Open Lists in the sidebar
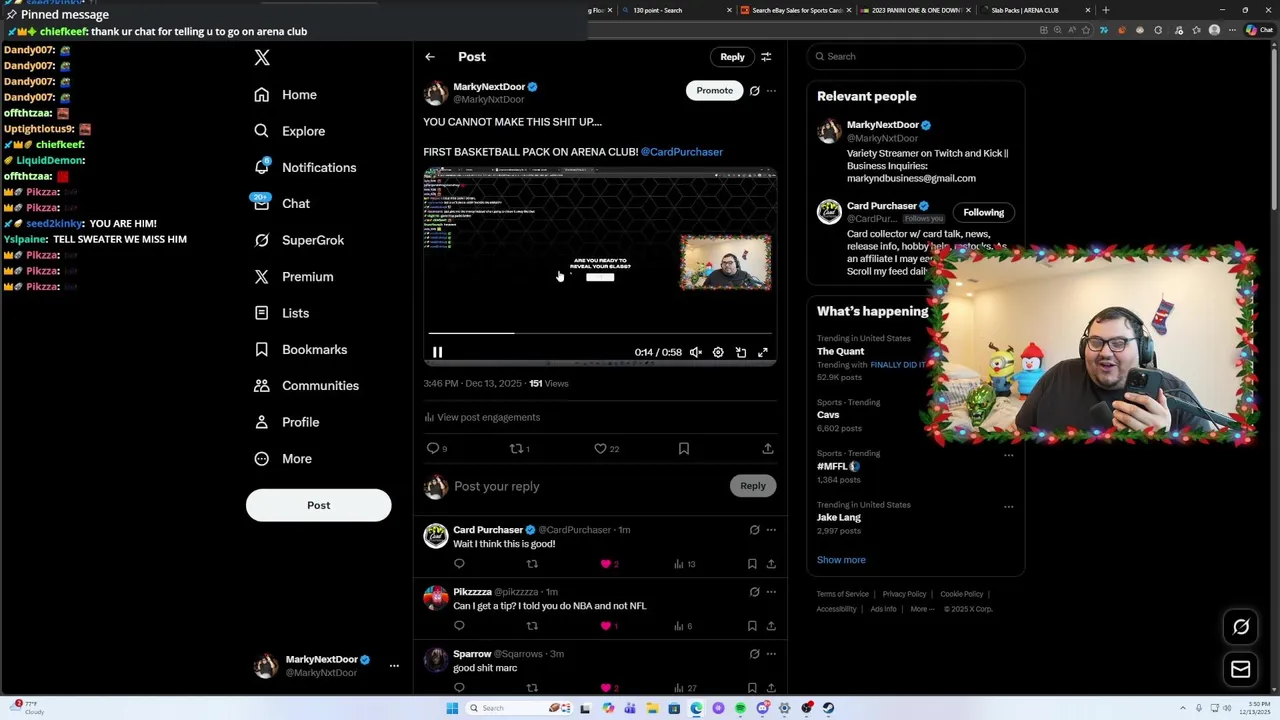 coord(282,313)
